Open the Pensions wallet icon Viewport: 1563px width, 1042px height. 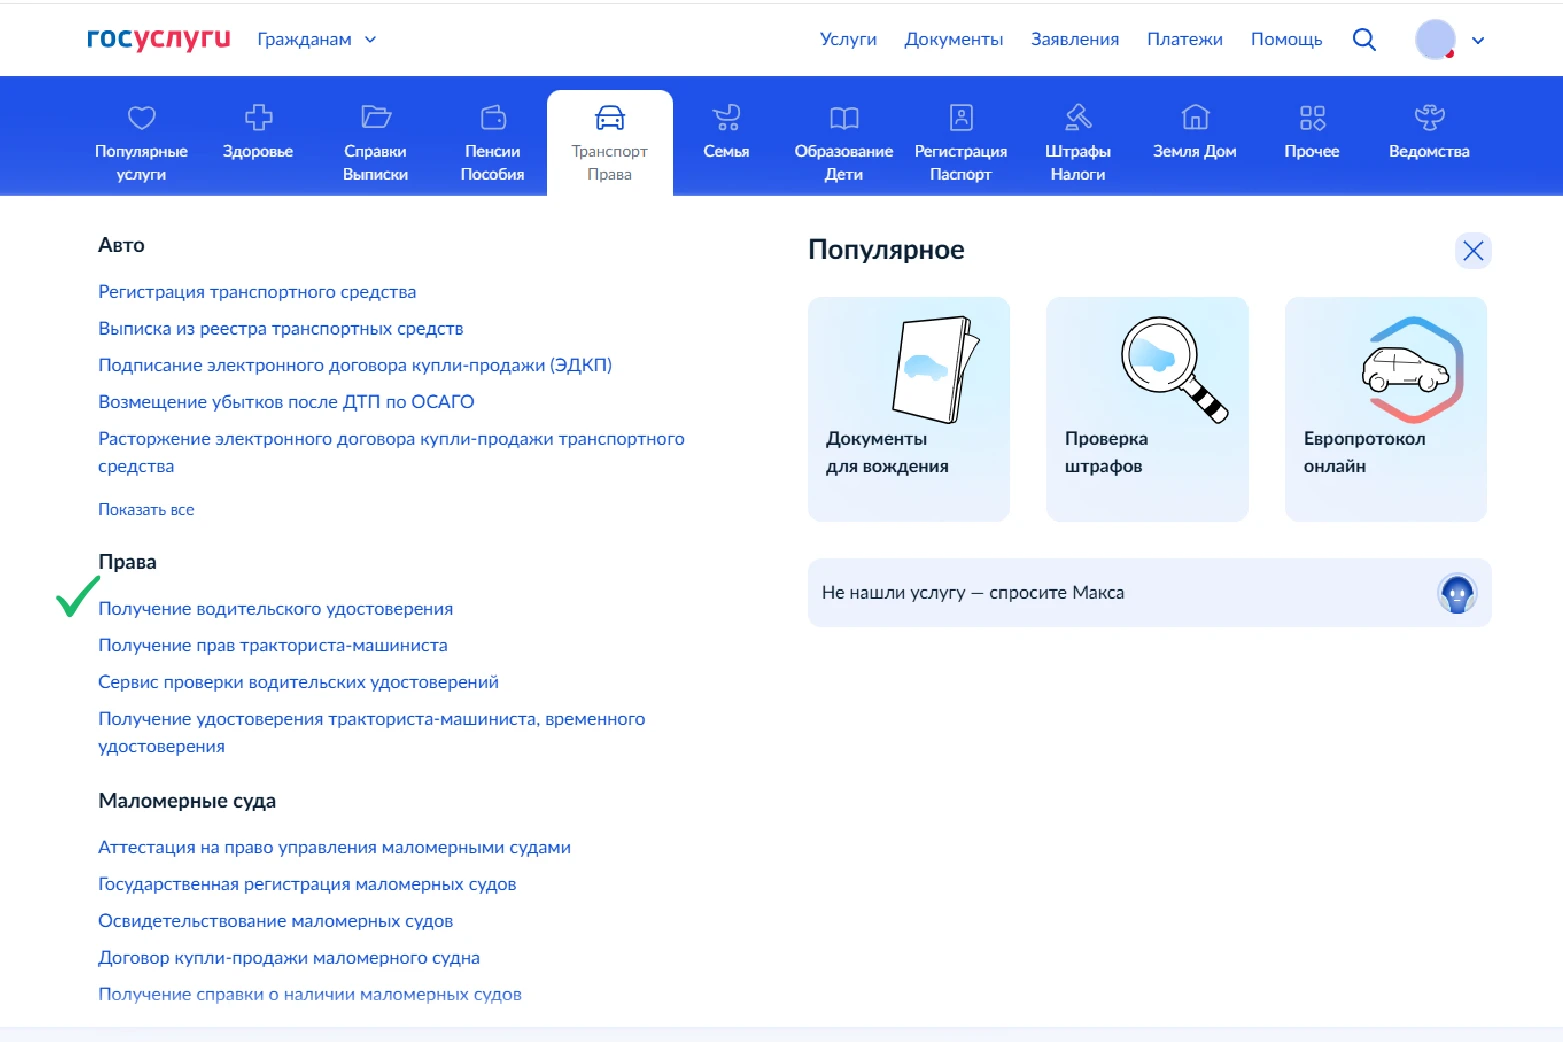click(493, 118)
